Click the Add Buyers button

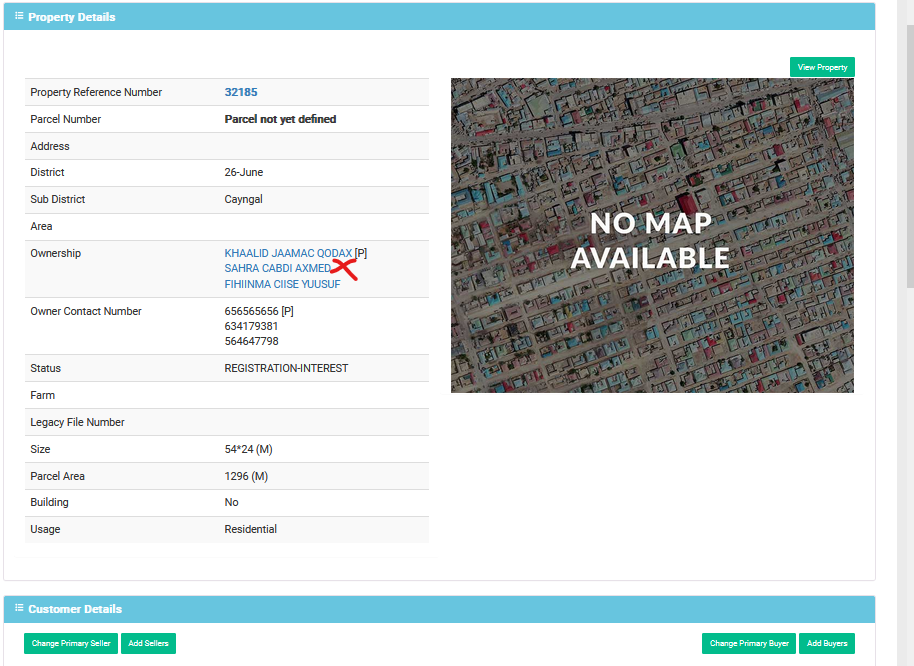[x=827, y=643]
